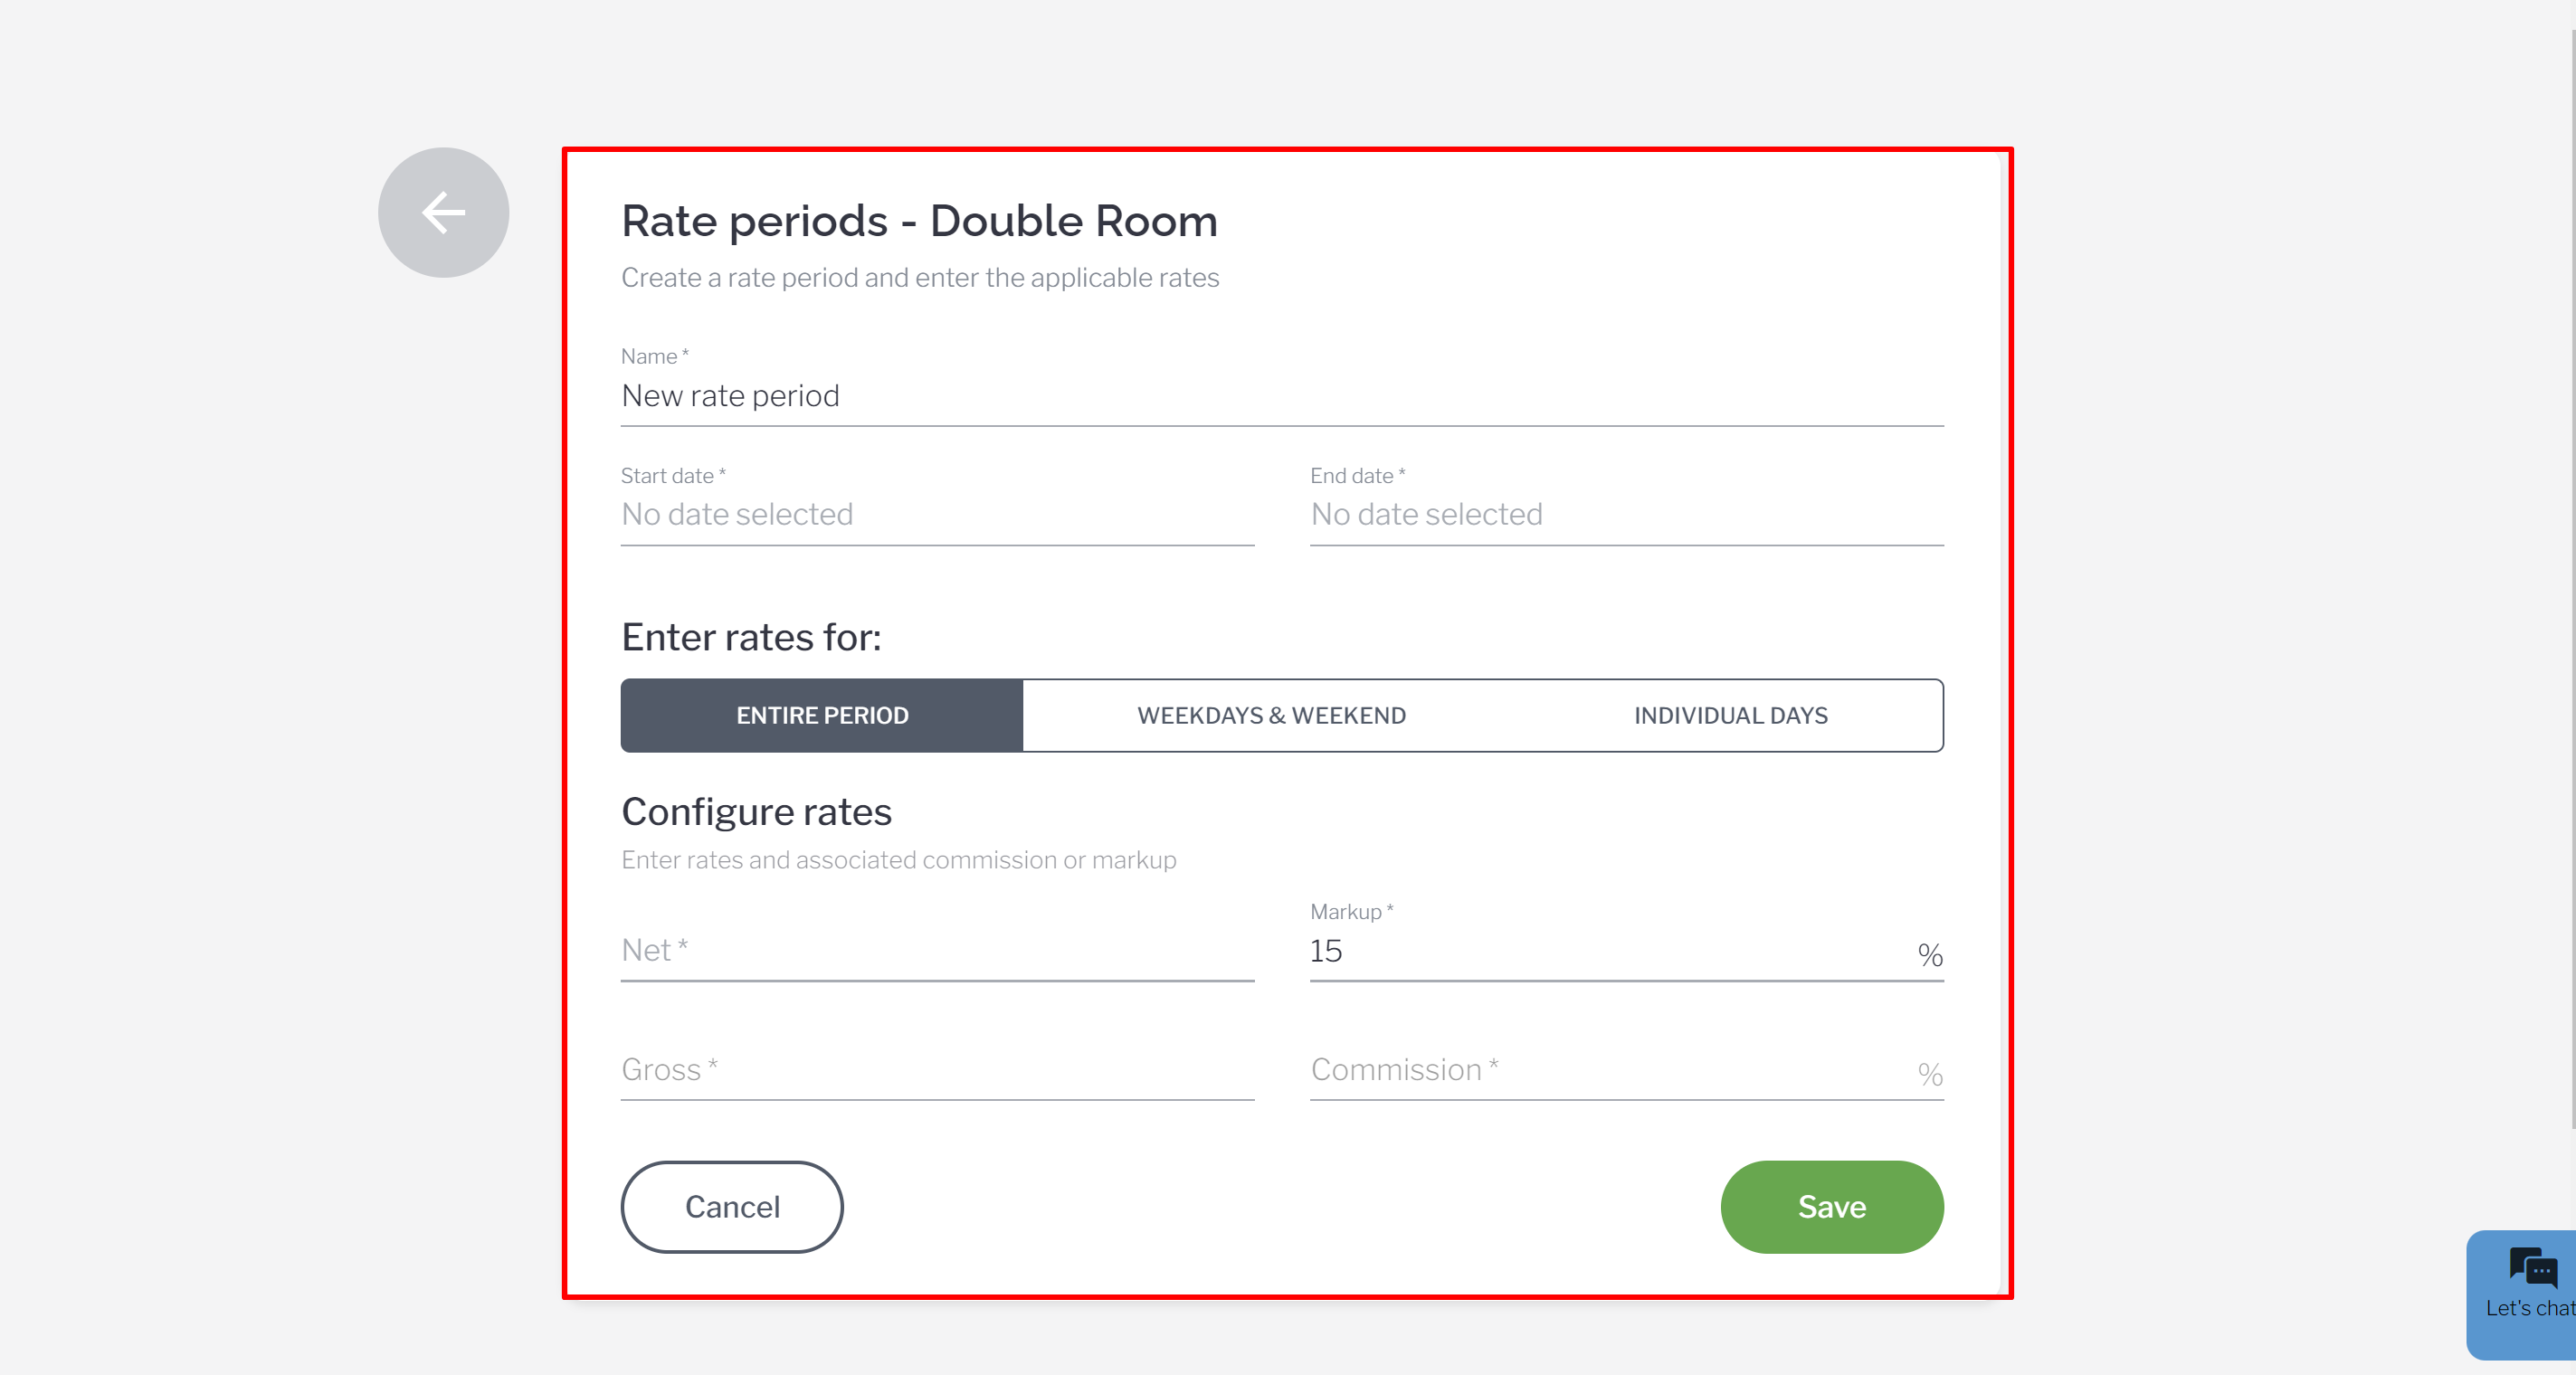Switch to Weekdays & Weekend rates
Viewport: 2576px width, 1375px height.
[1271, 716]
